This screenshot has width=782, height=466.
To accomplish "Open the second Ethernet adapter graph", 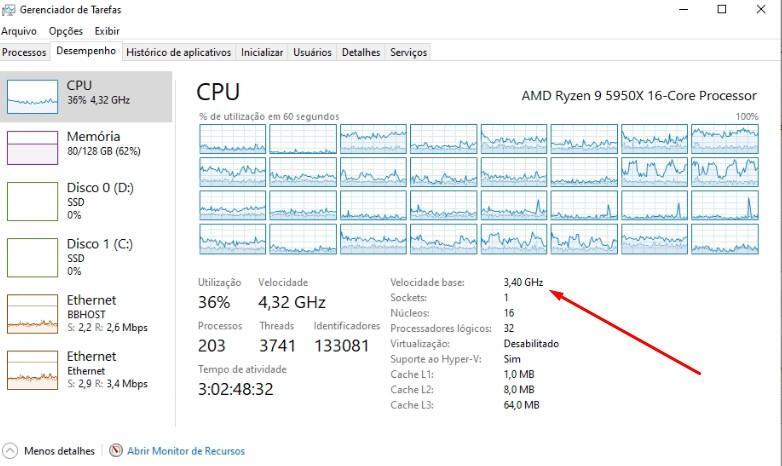I will coord(32,370).
